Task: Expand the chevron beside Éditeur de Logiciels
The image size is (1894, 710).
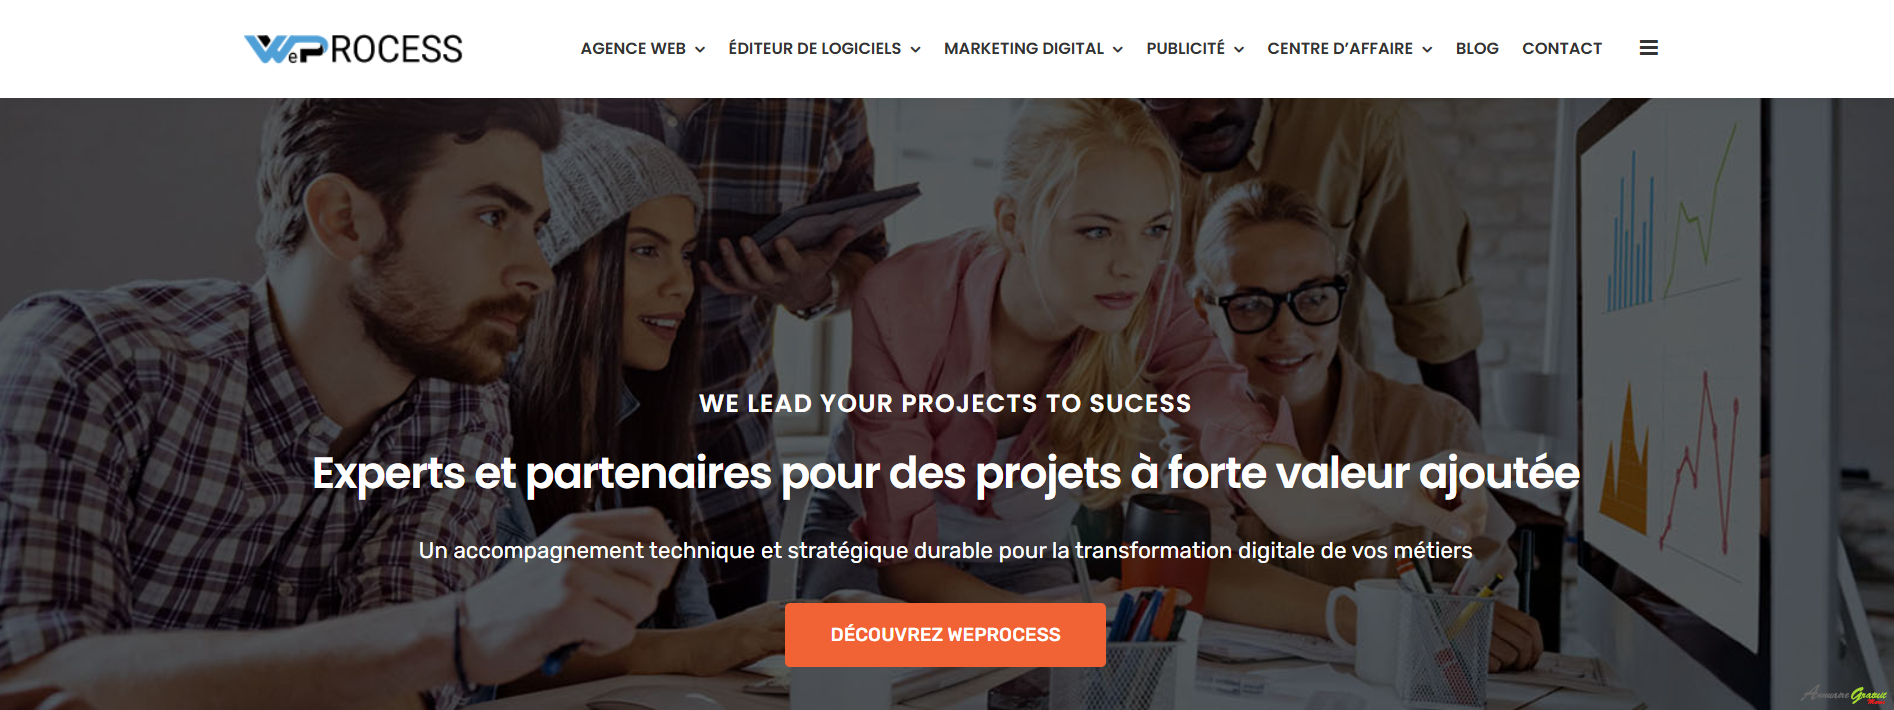Action: tap(915, 49)
